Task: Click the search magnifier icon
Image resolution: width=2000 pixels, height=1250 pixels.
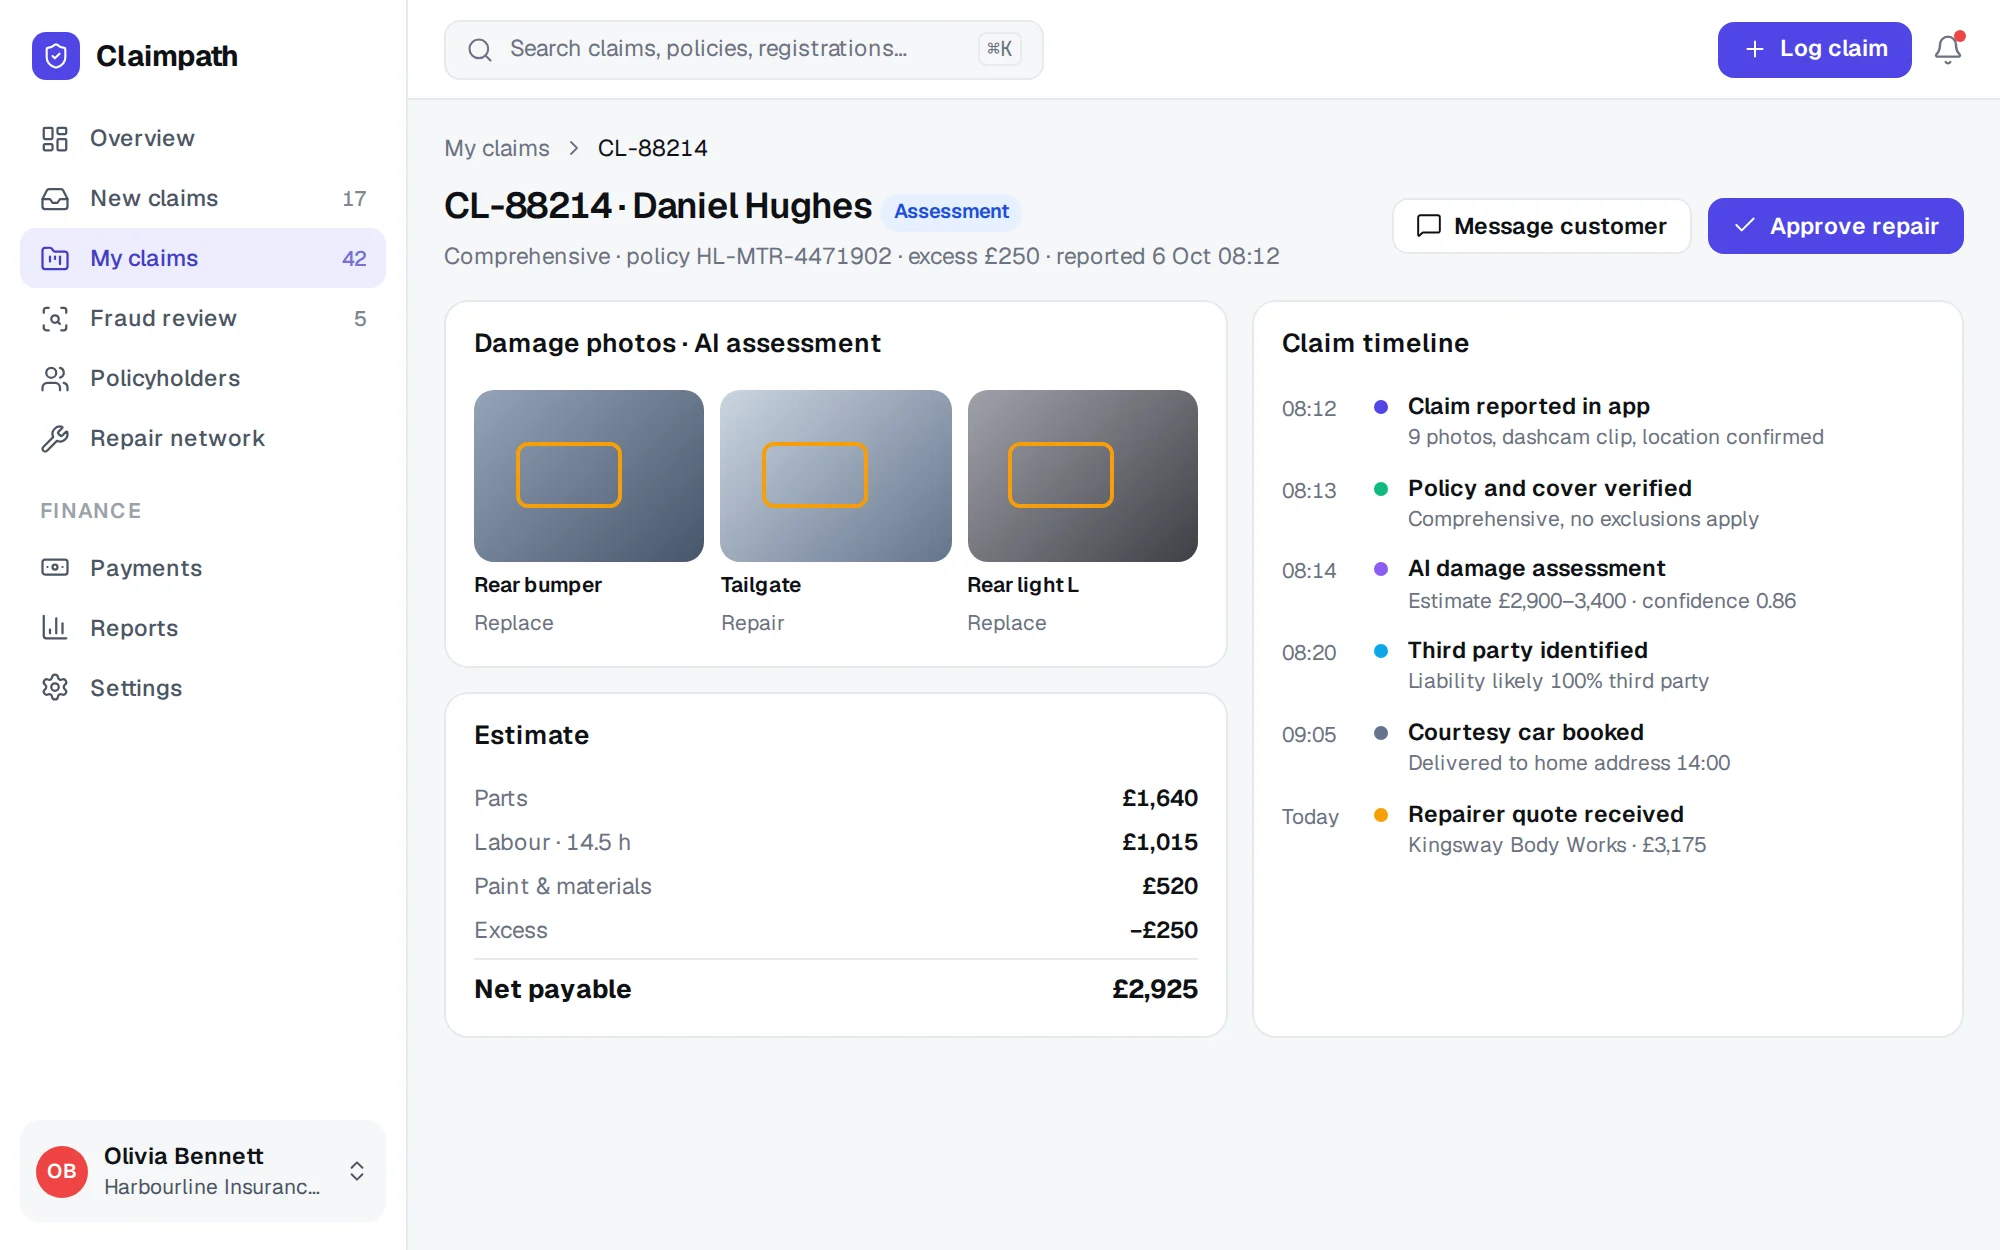Action: coord(480,49)
